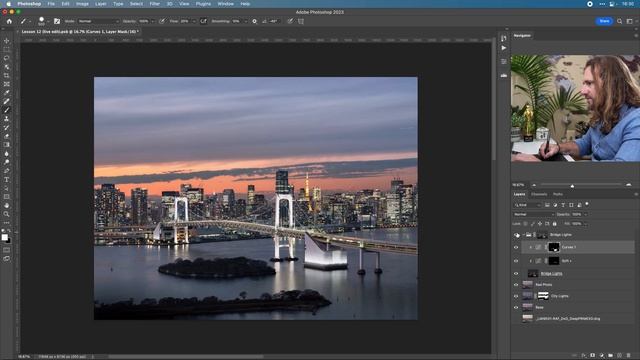Screen dimensions: 640x360
Task: Select the Eyedropper tool
Action: click(x=7, y=93)
